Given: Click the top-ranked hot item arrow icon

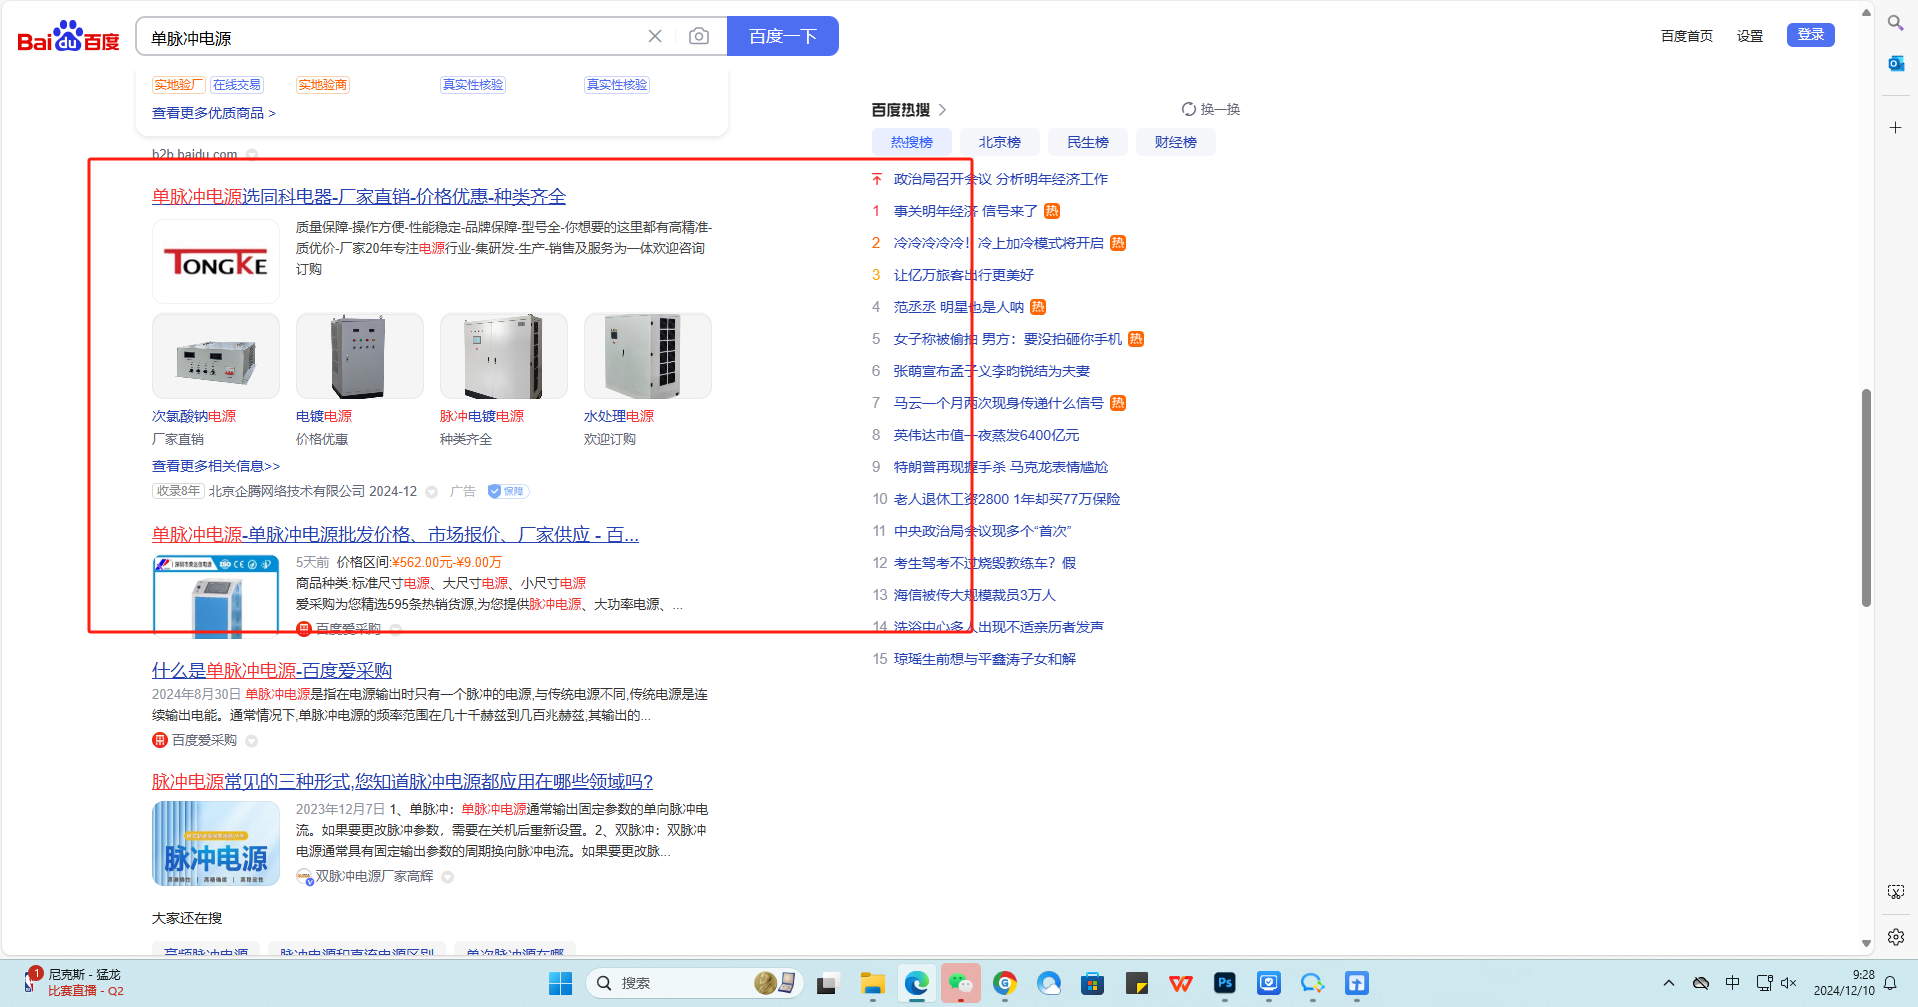Looking at the screenshot, I should (877, 179).
